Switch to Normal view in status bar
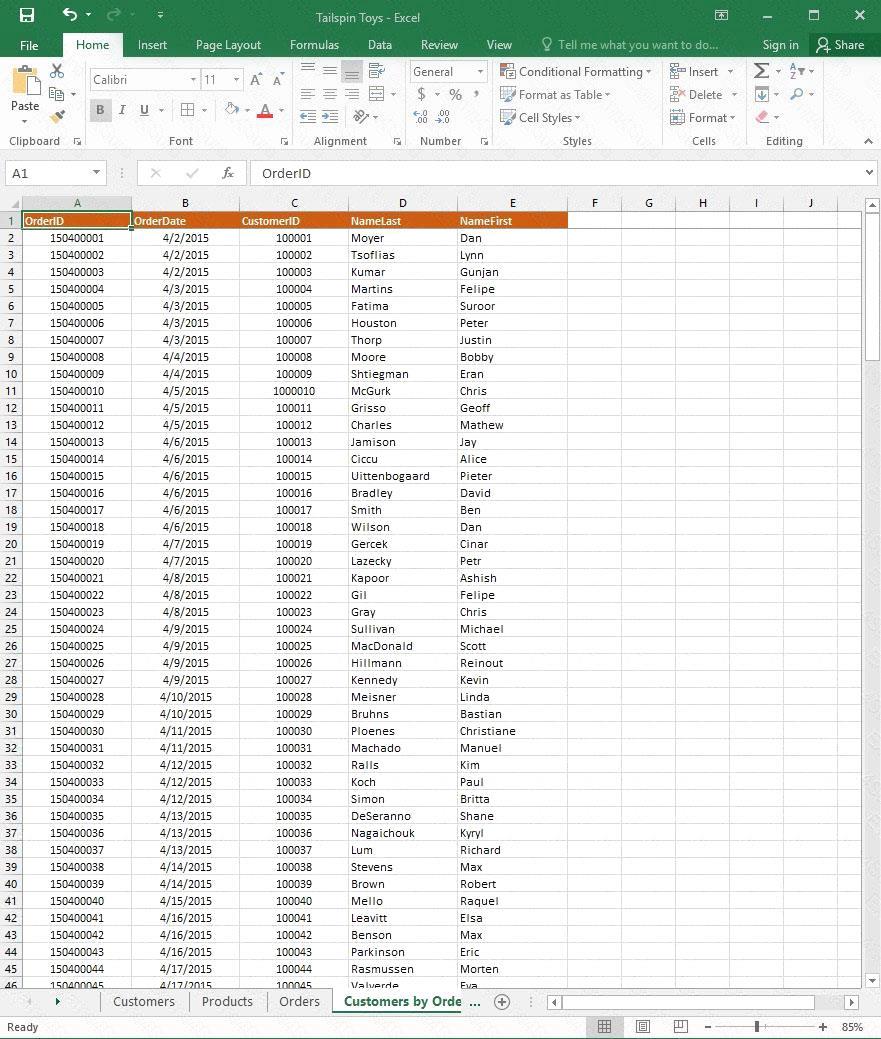The height and width of the screenshot is (1039, 881). [604, 1026]
